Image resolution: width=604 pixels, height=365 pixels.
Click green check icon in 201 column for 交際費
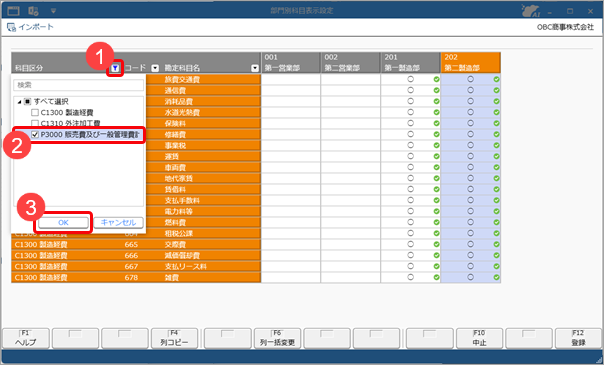(436, 244)
